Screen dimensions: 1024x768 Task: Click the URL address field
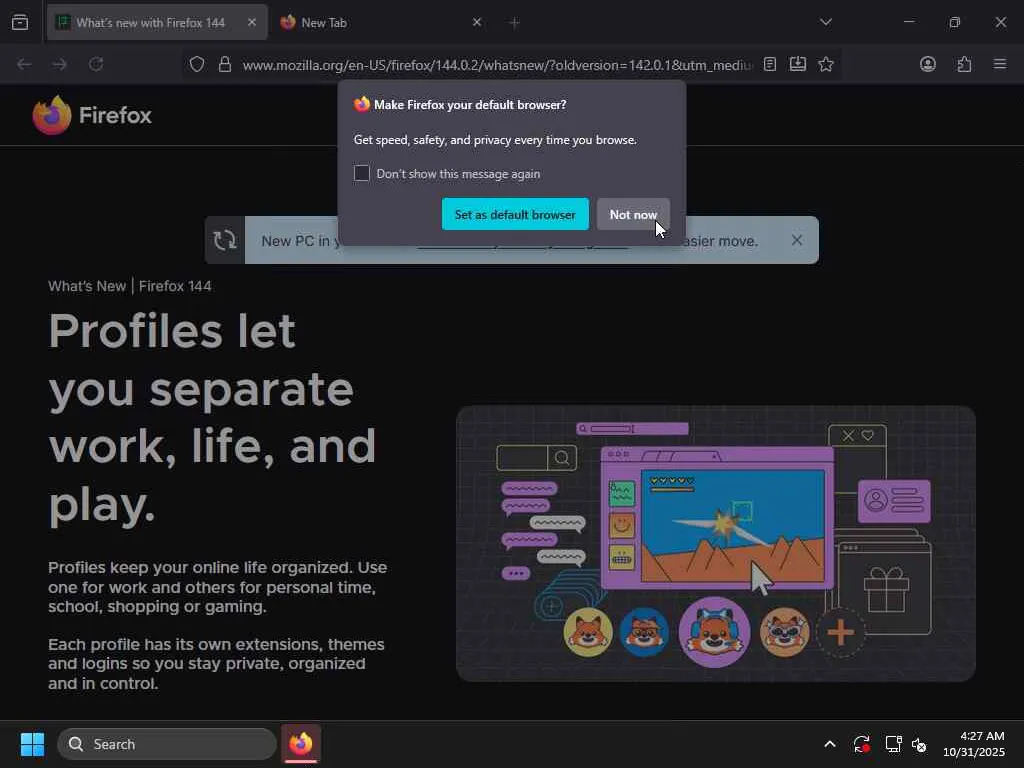[496, 65]
